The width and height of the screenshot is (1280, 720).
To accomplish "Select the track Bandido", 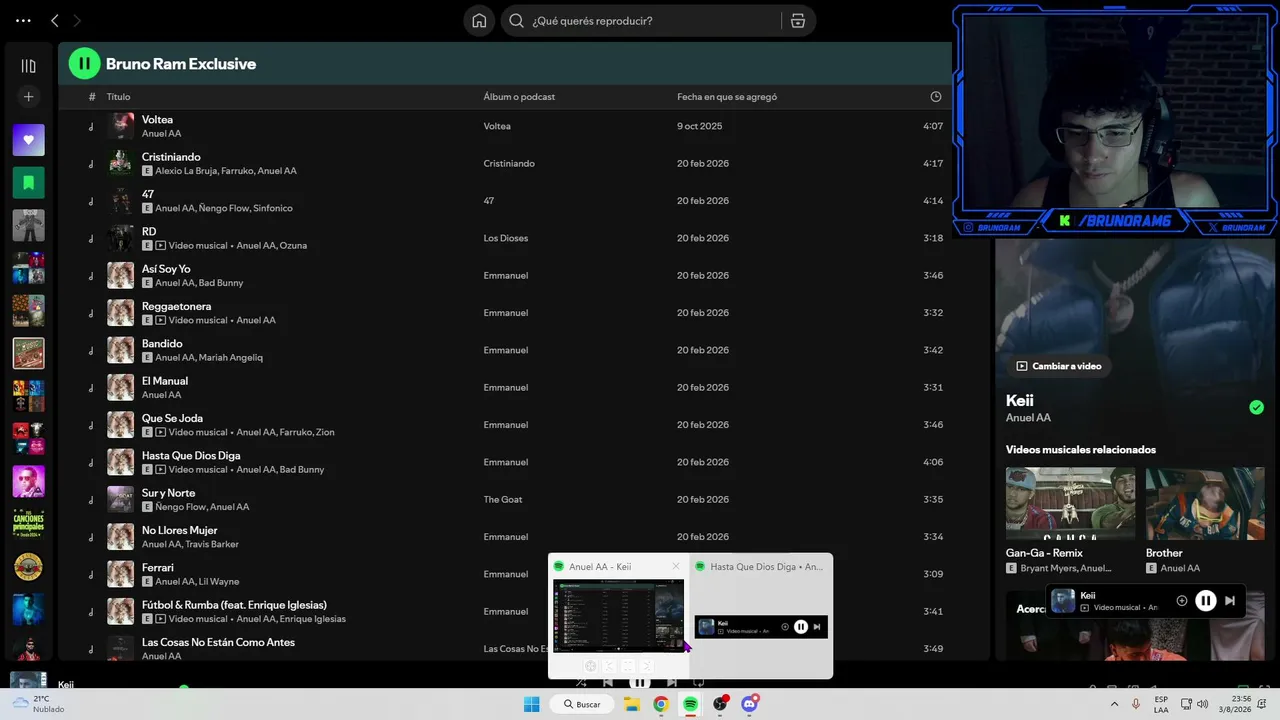I will [162, 344].
